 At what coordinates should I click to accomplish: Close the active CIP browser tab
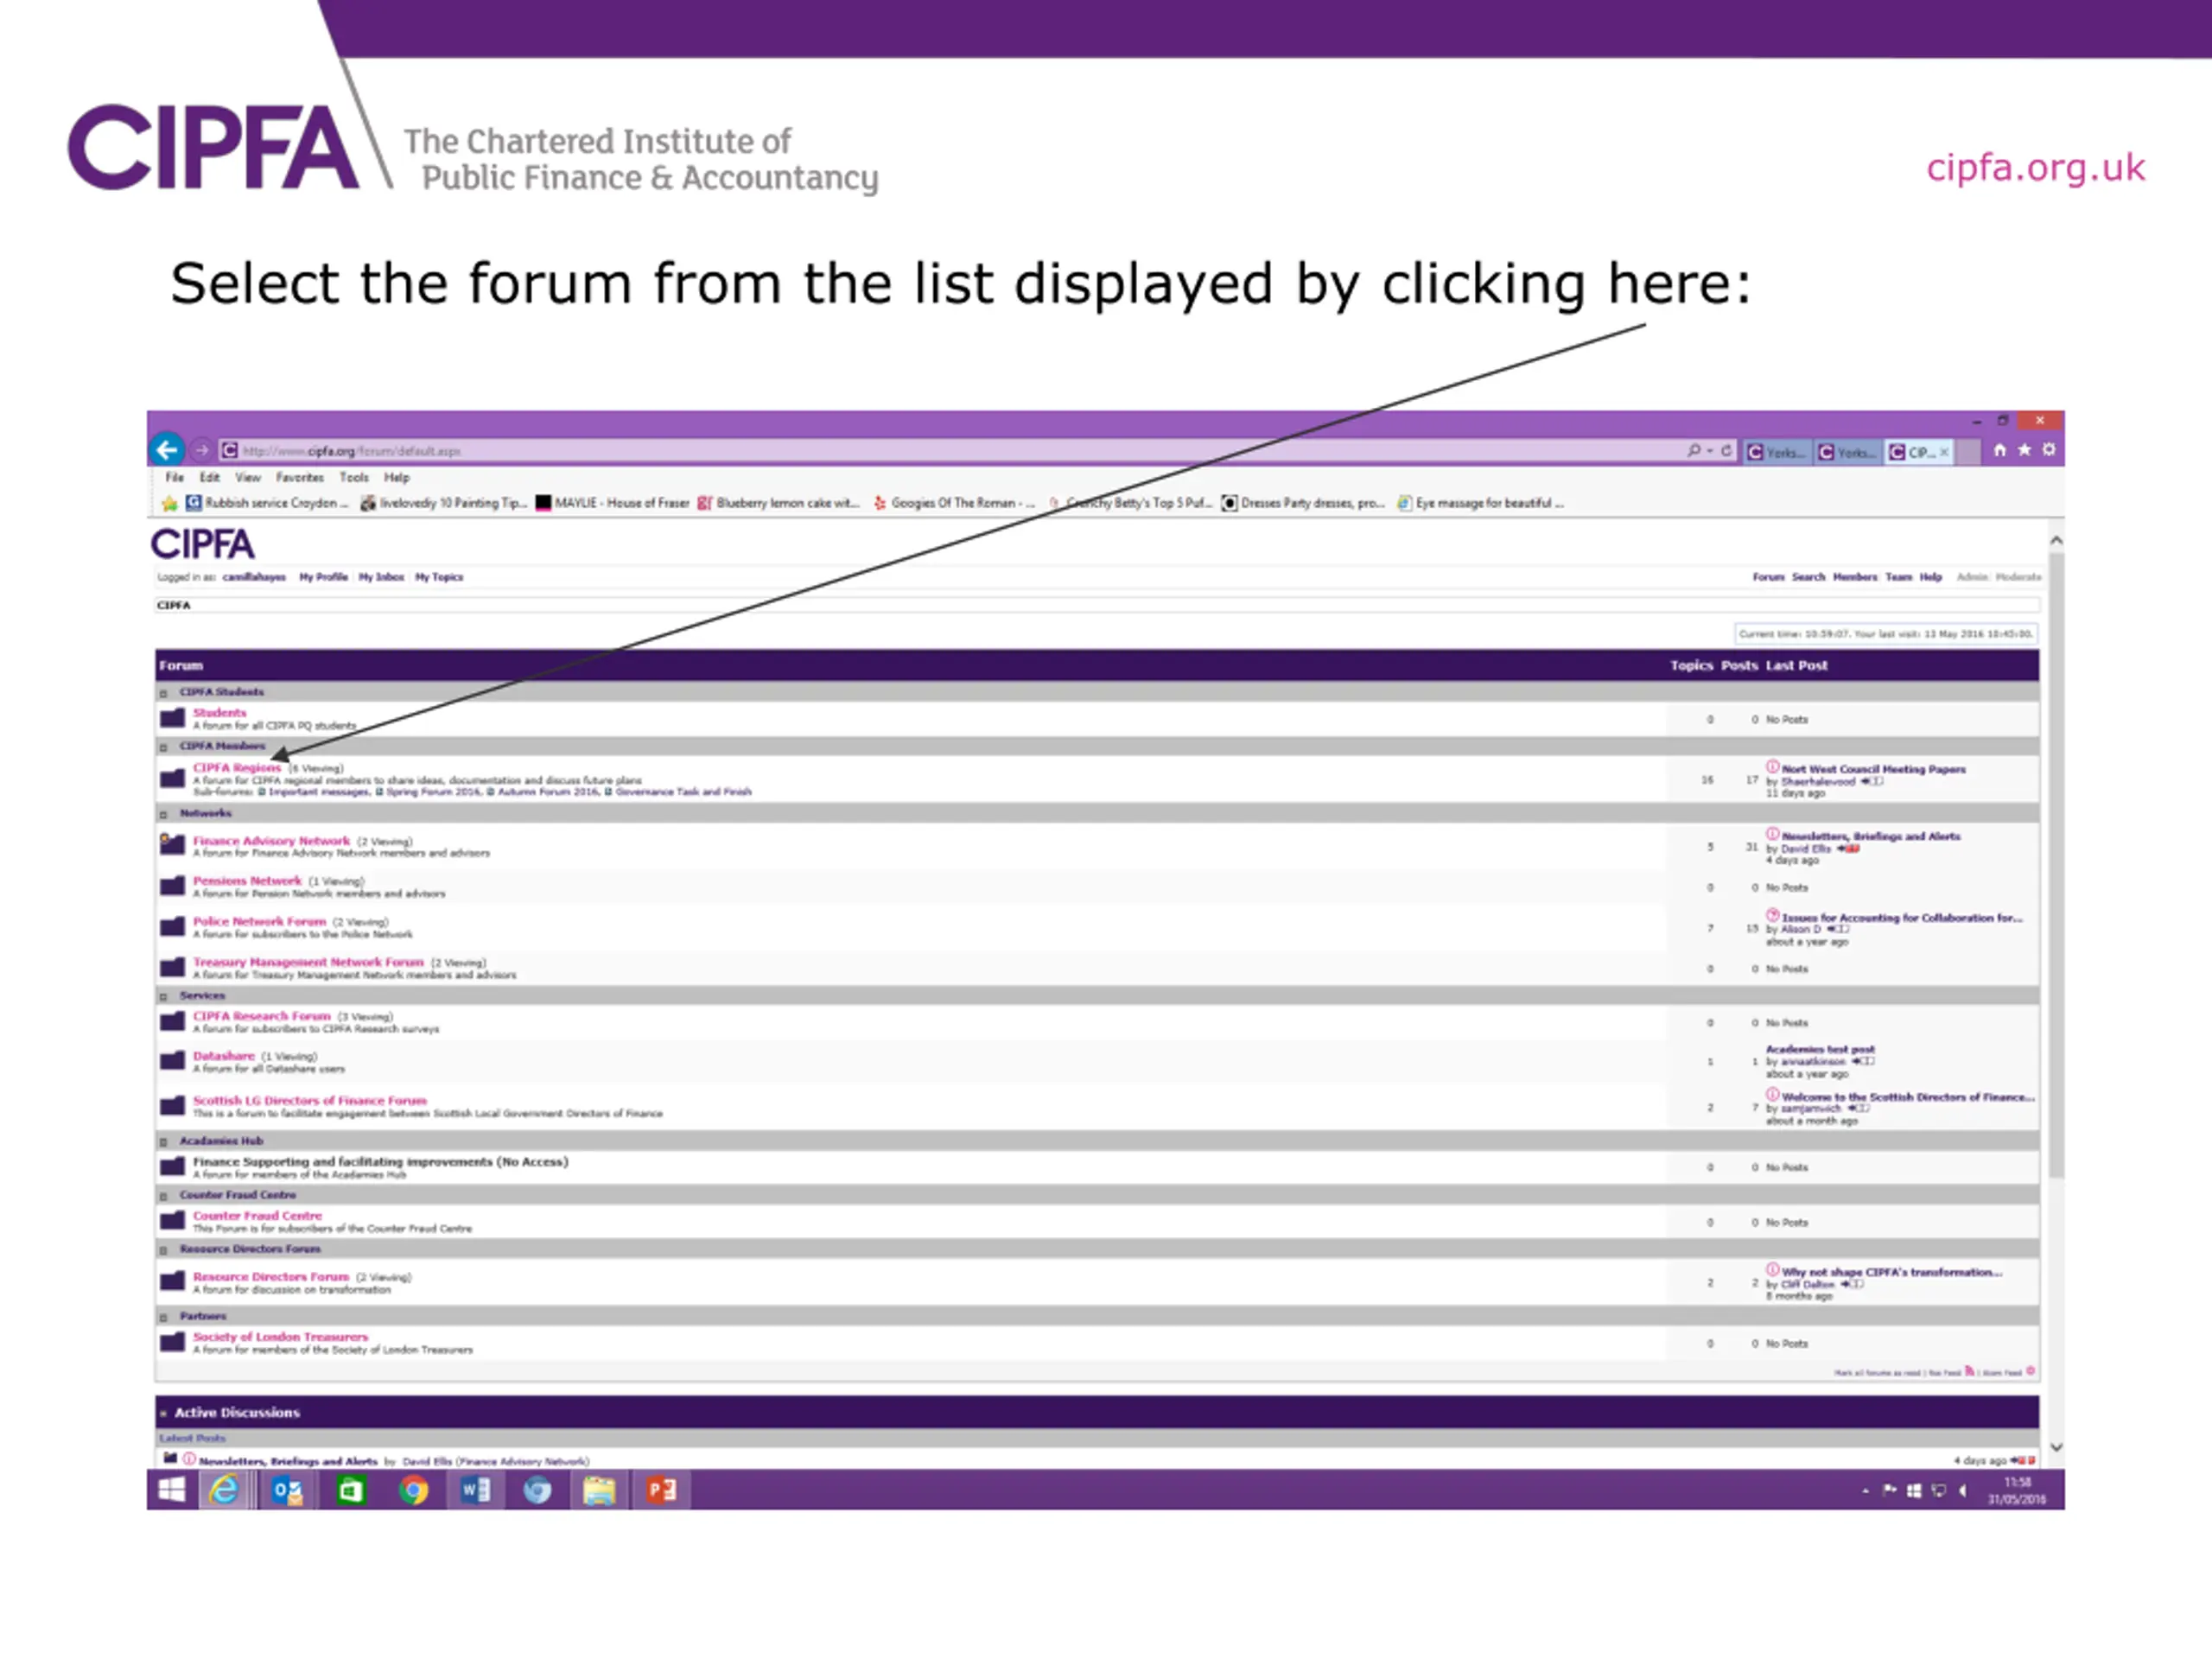(1944, 452)
